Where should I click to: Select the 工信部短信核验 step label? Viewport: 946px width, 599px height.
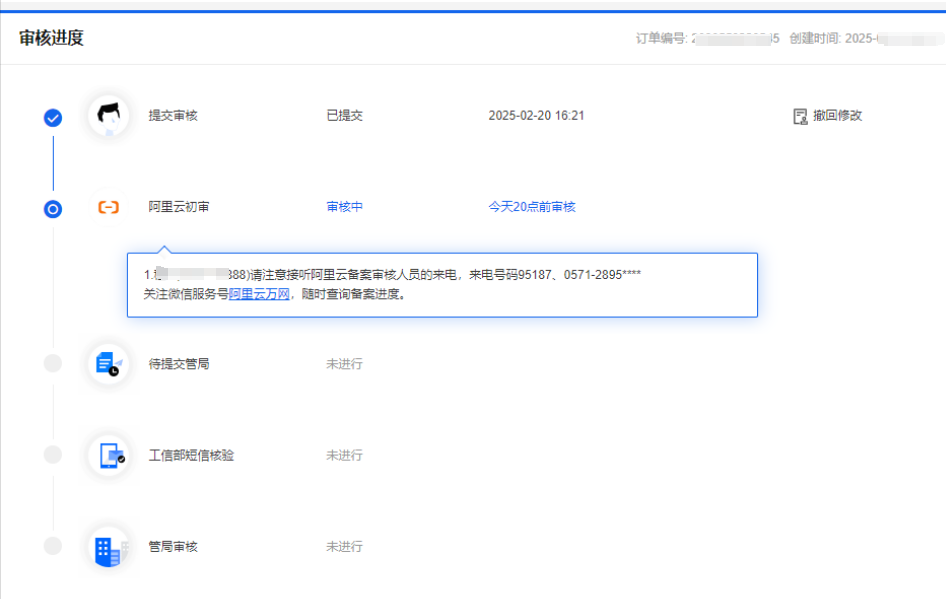[191, 456]
